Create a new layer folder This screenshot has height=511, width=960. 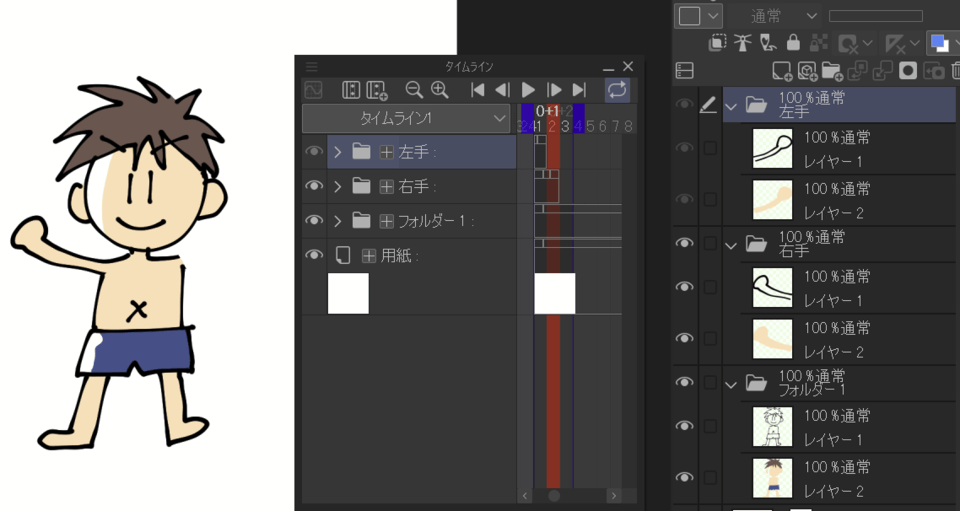click(832, 71)
